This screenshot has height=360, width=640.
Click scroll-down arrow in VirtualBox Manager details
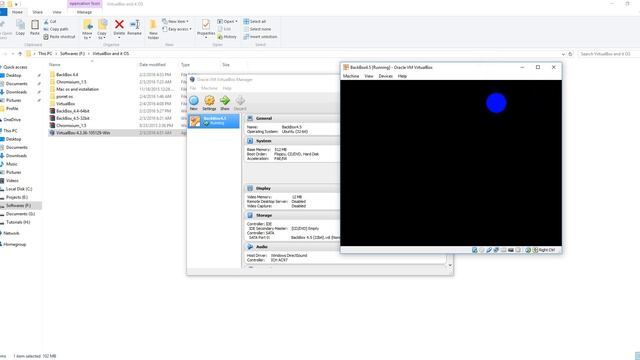[x=450, y=266]
